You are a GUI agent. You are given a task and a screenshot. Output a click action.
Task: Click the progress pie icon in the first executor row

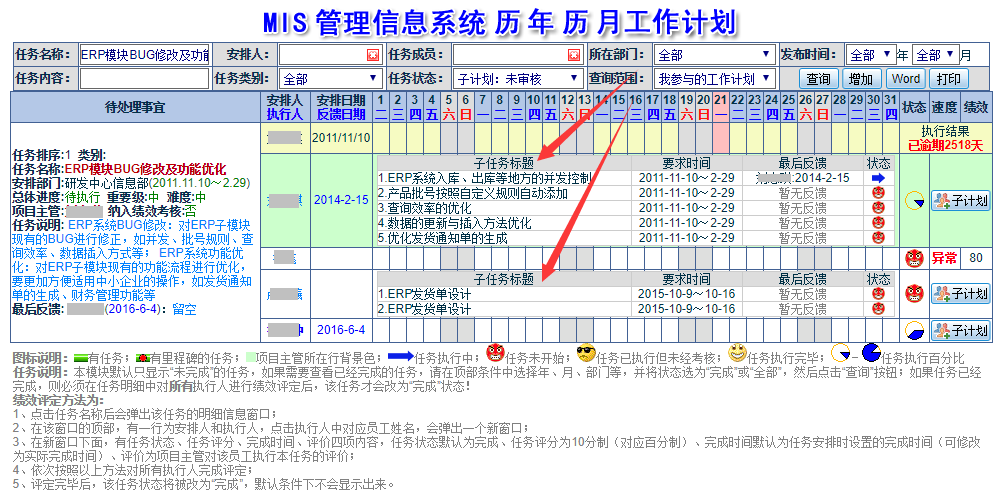click(x=914, y=200)
